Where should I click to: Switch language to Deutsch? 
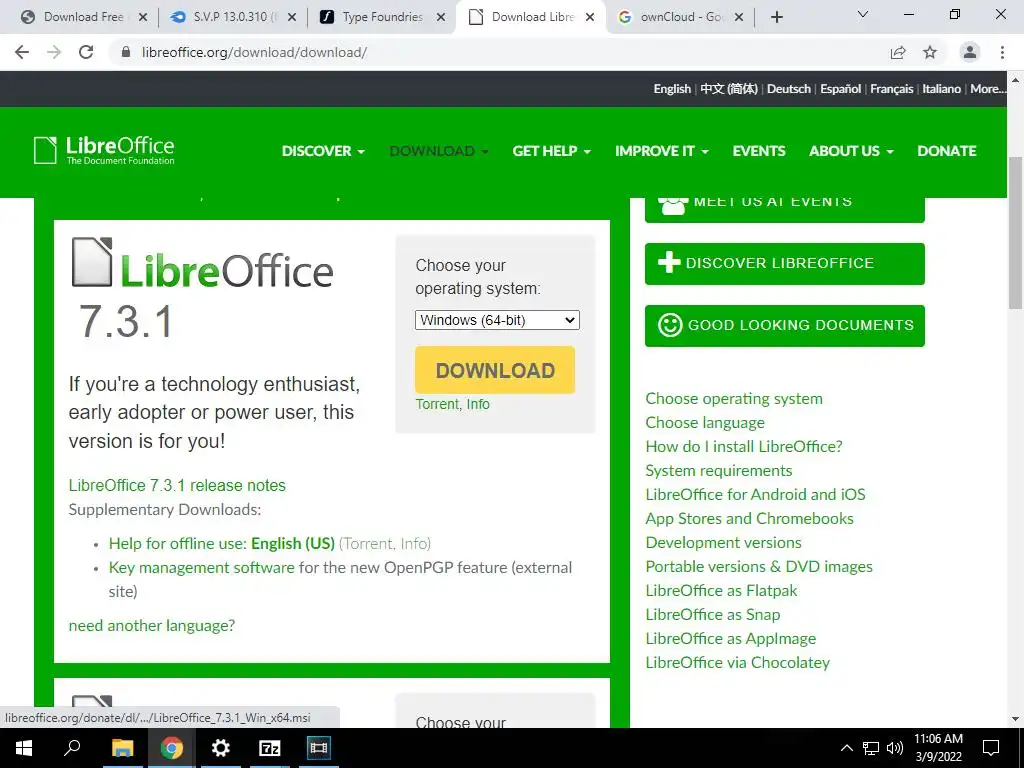[789, 89]
